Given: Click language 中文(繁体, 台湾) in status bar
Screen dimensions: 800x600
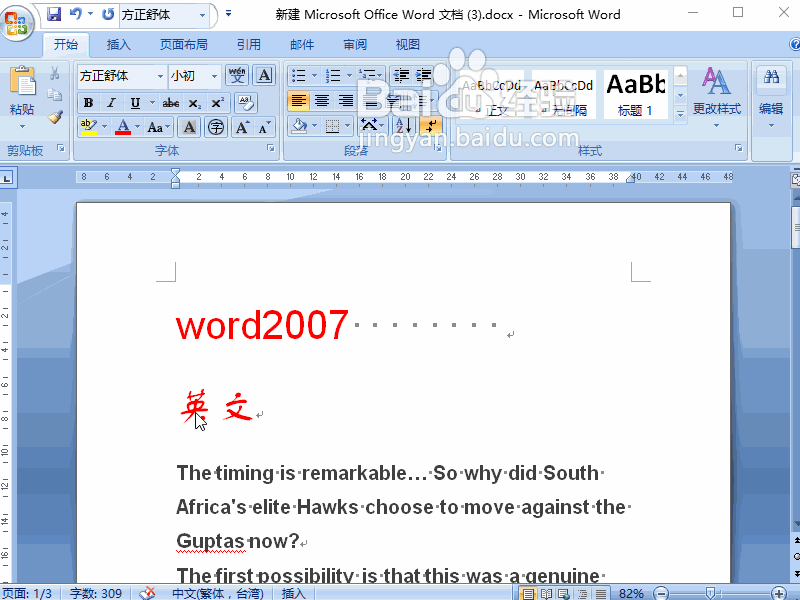Looking at the screenshot, I should tap(218, 593).
